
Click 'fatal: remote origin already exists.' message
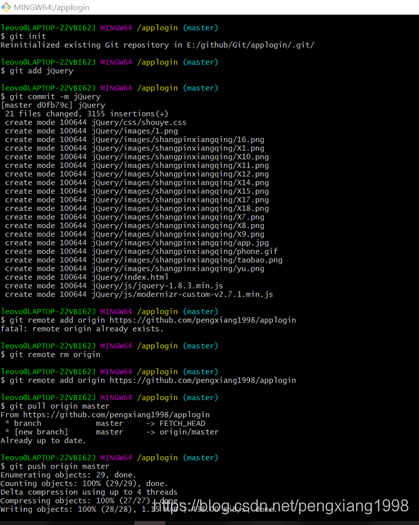tap(82, 329)
